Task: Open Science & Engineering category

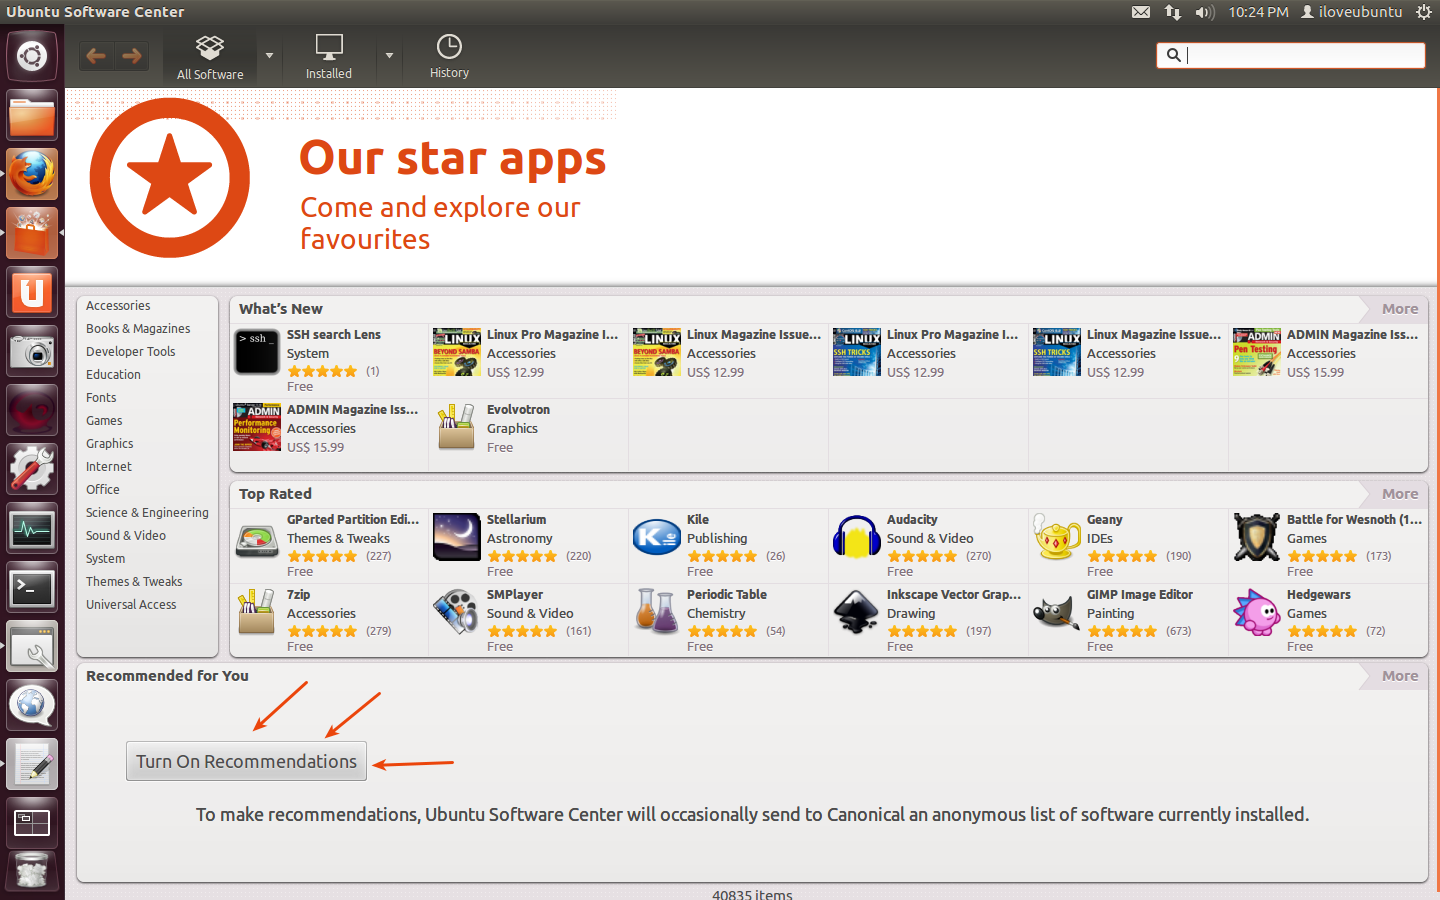Action: click(147, 513)
